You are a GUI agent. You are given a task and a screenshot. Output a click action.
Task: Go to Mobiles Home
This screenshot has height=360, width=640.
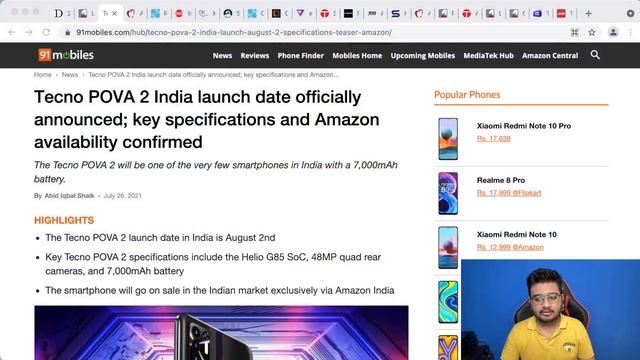[x=357, y=56]
